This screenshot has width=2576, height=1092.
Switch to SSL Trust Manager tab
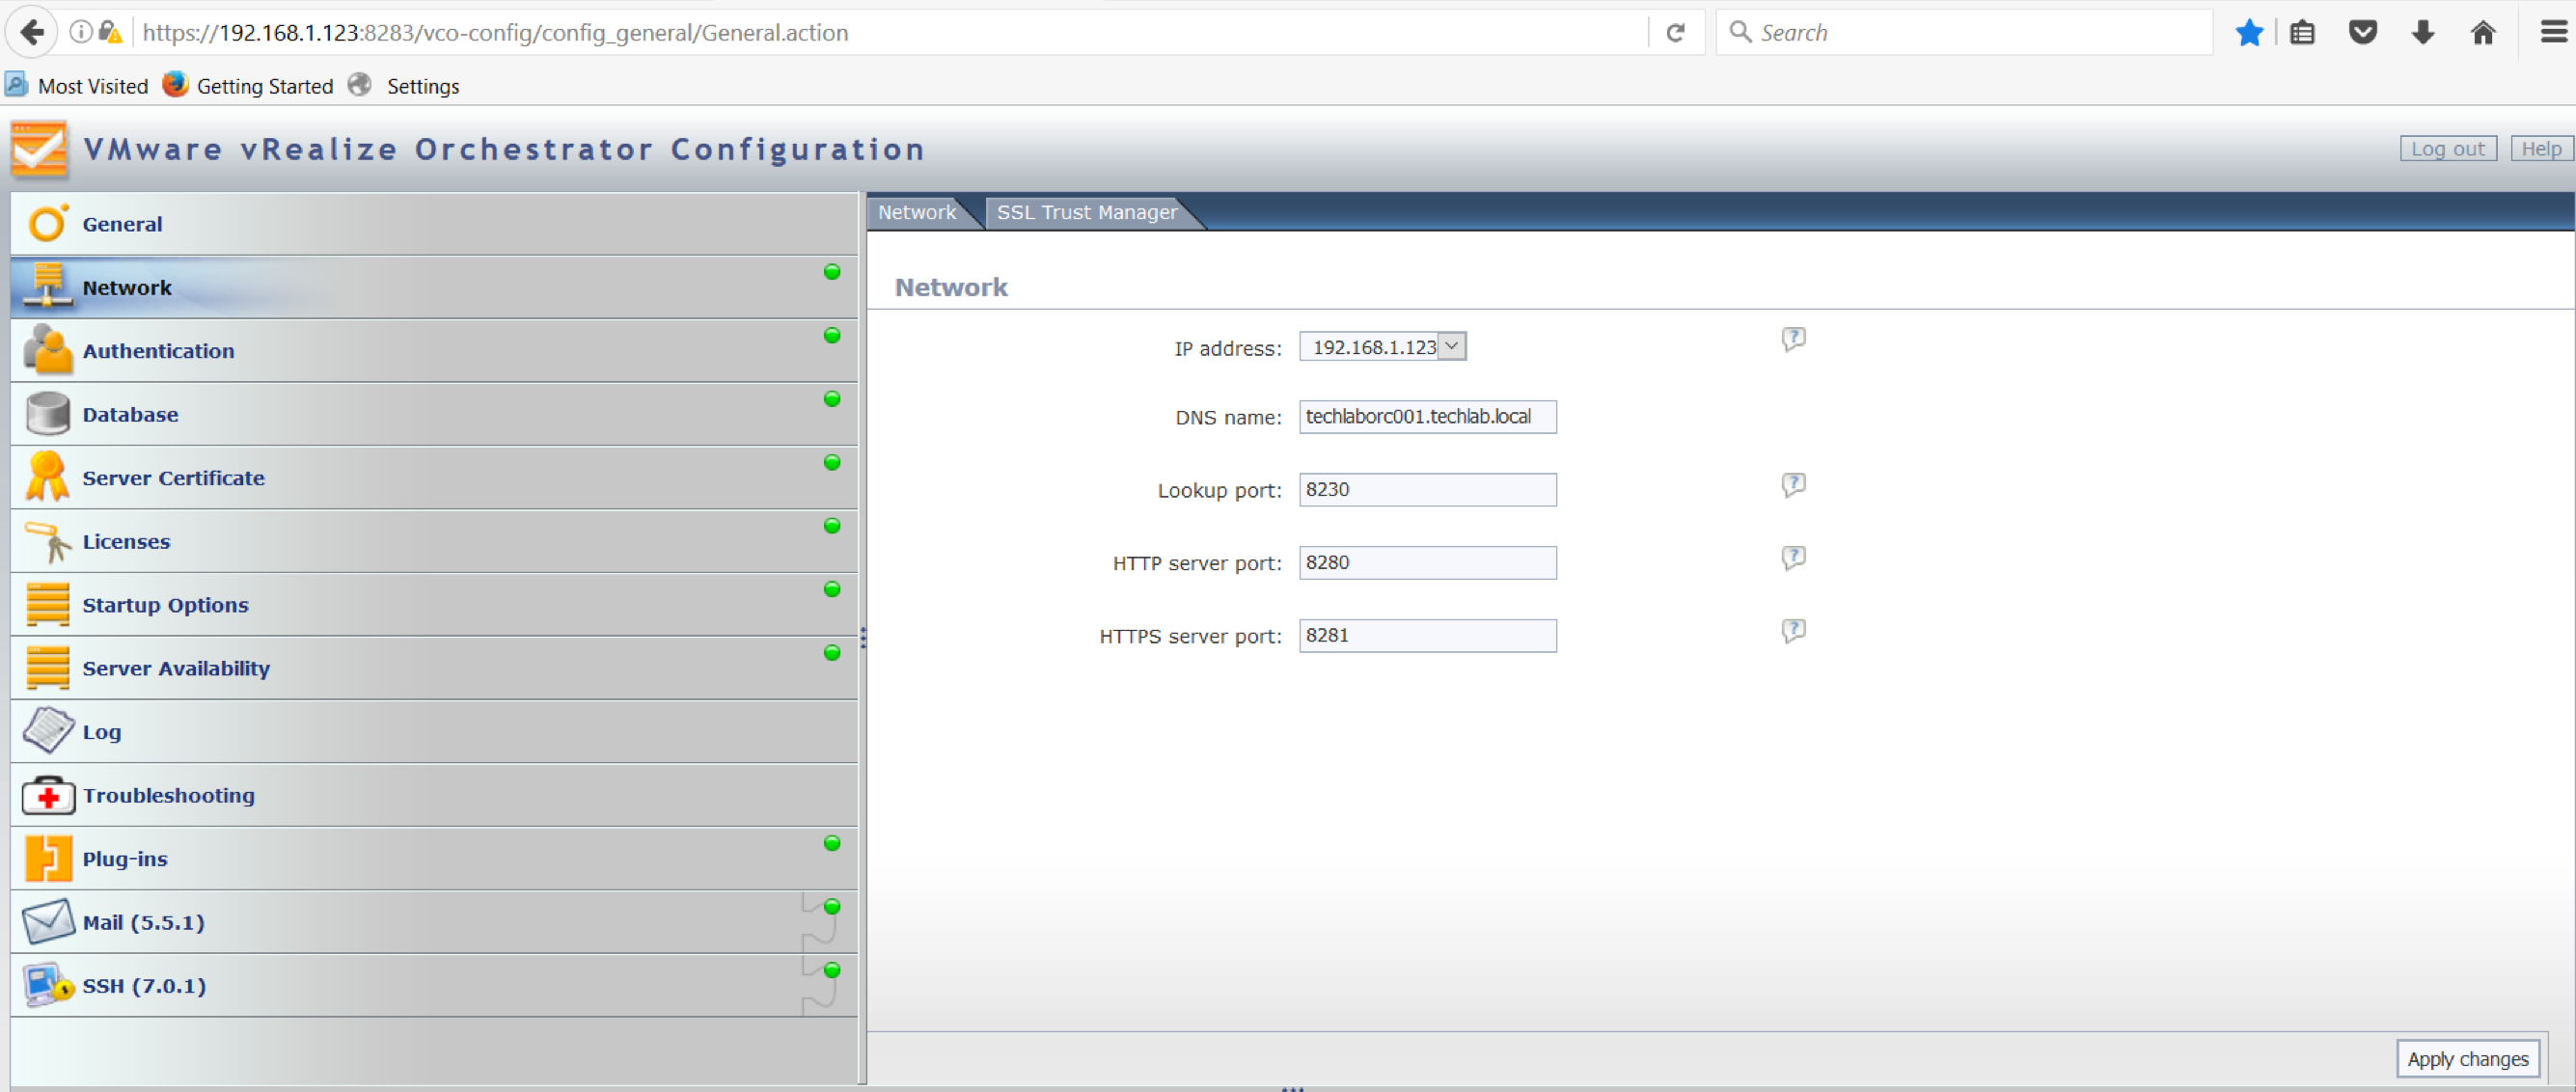pyautogui.click(x=1087, y=212)
